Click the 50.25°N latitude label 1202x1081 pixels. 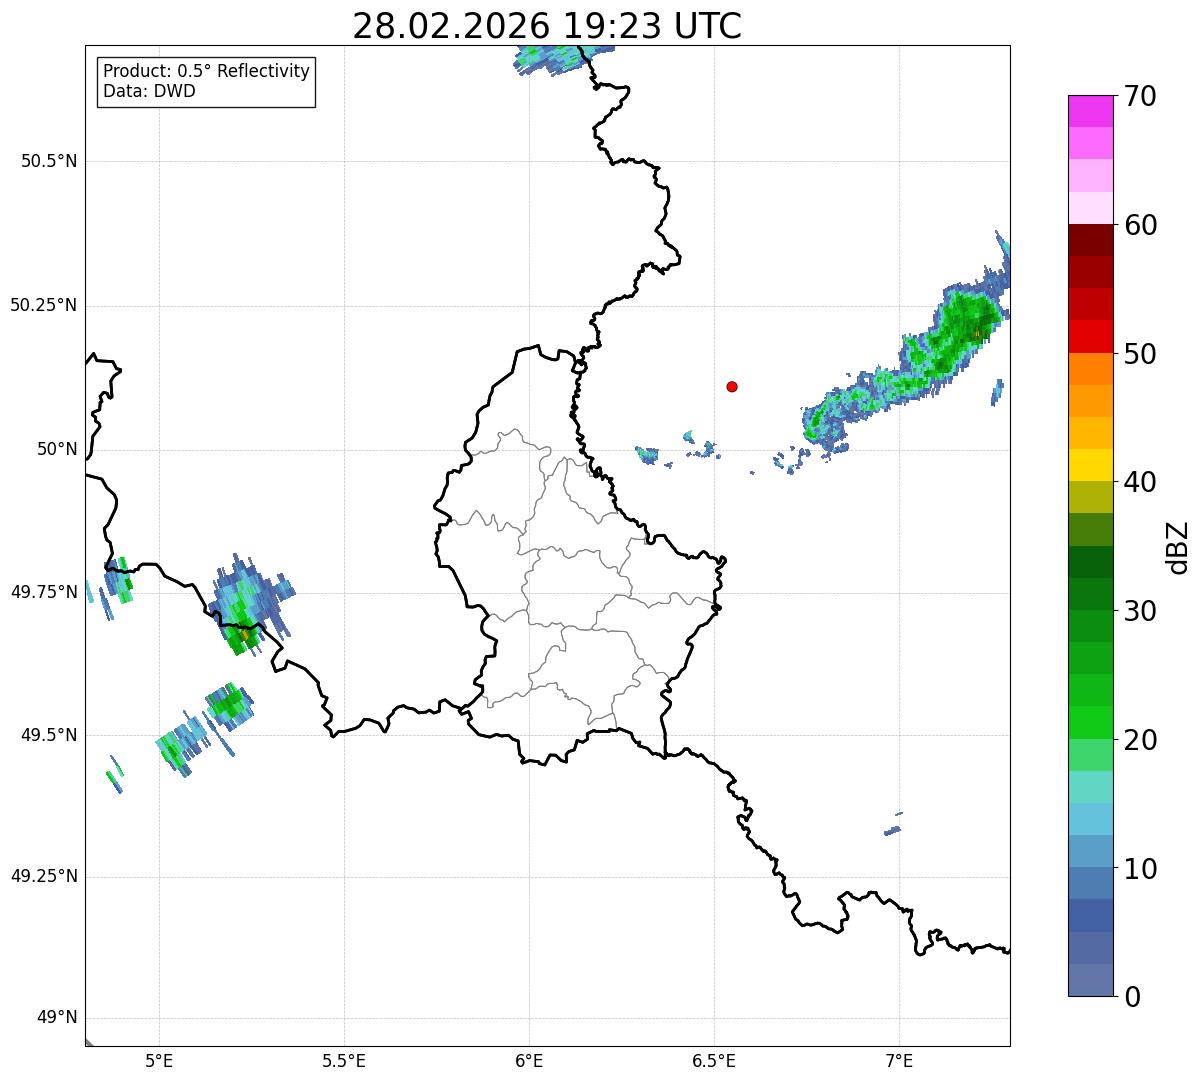coord(43,305)
